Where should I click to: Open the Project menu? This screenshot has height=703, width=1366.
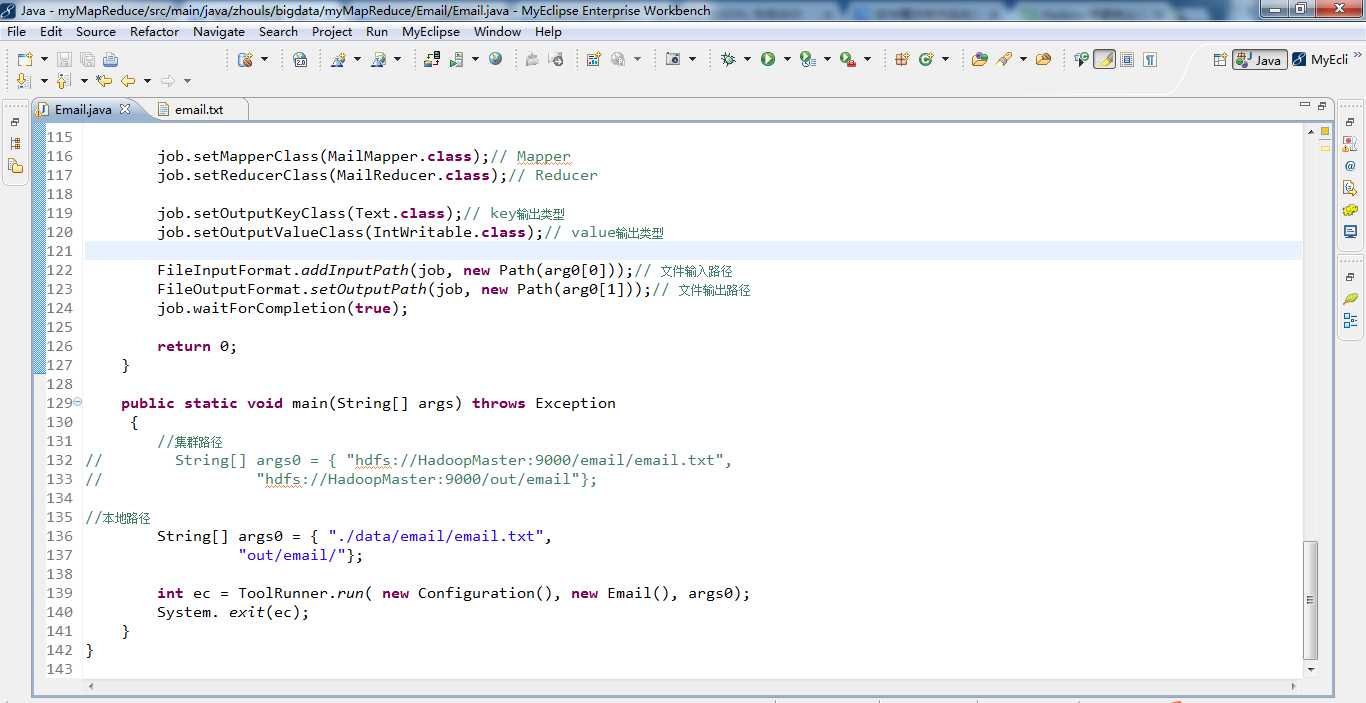332,31
